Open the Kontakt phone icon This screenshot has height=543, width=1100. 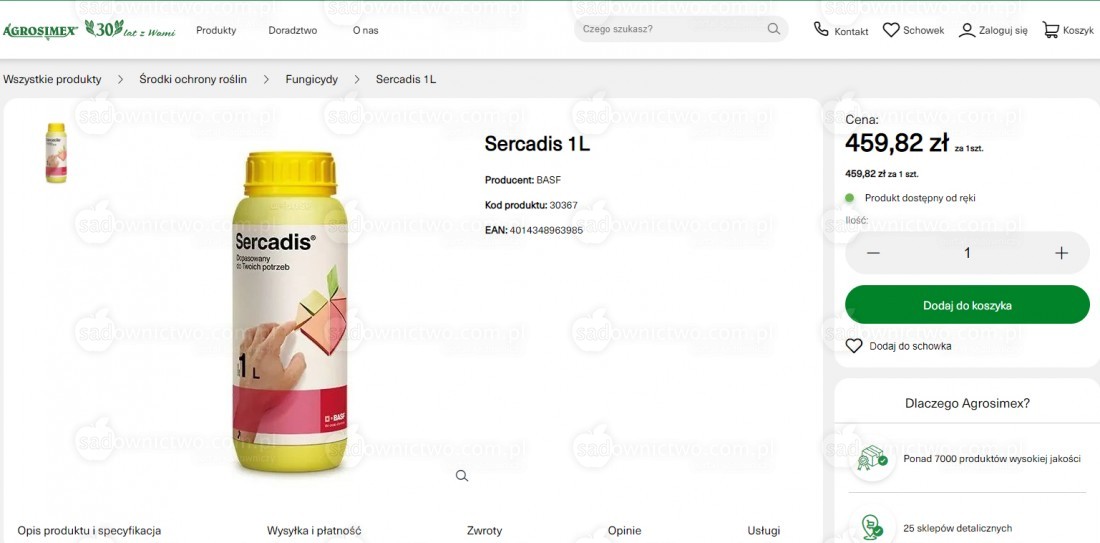tap(821, 29)
